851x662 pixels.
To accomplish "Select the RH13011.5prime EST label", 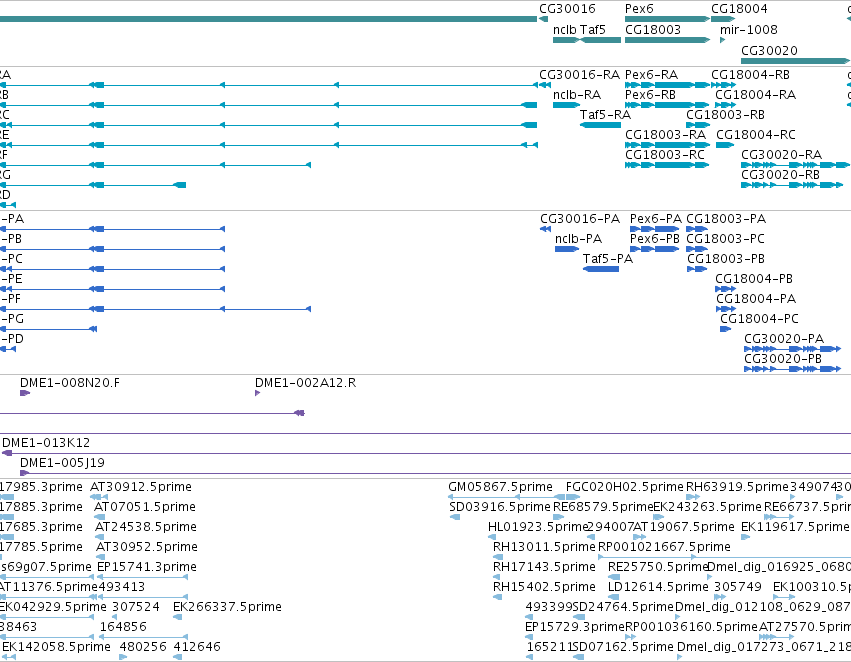I will pos(544,548).
